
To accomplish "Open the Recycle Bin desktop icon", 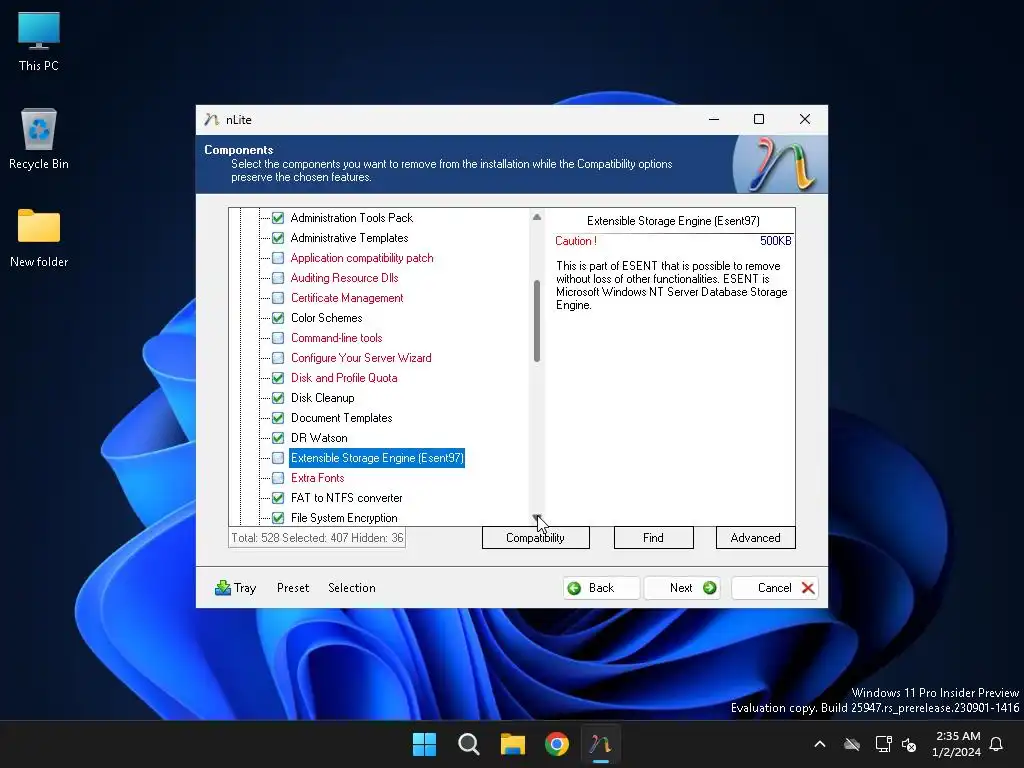I will [39, 139].
